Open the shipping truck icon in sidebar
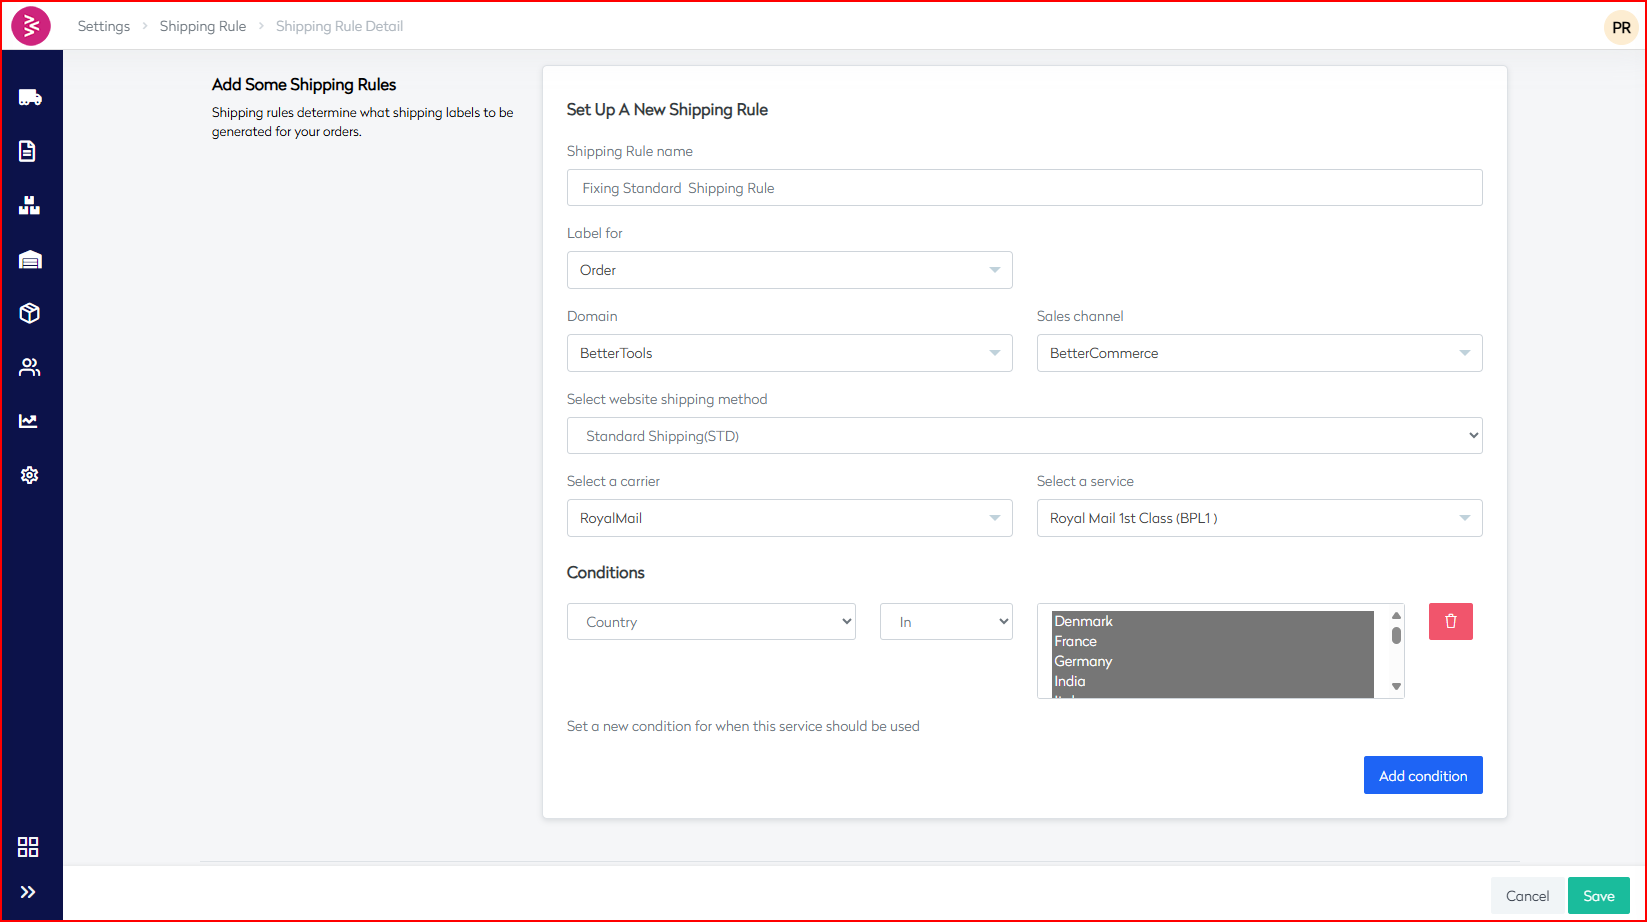The image size is (1647, 922). pos(30,97)
